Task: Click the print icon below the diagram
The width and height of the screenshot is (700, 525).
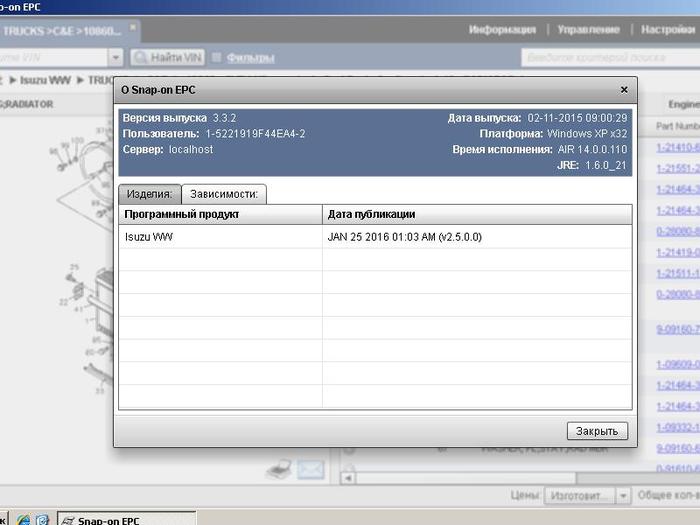Action: [x=282, y=470]
